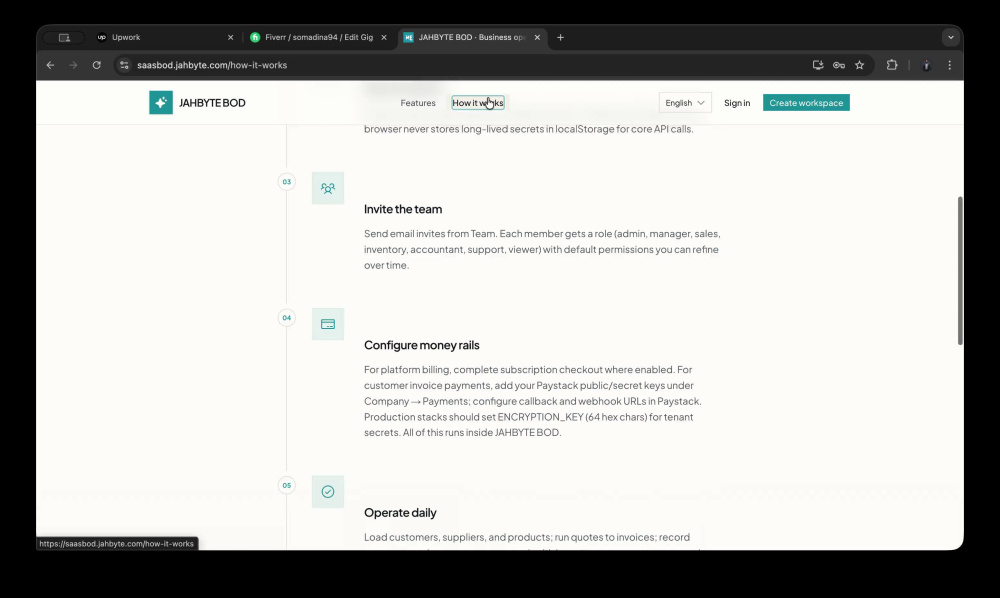The image size is (1000, 598).
Task: Reload the page with refresh icon
Action: pos(96,65)
